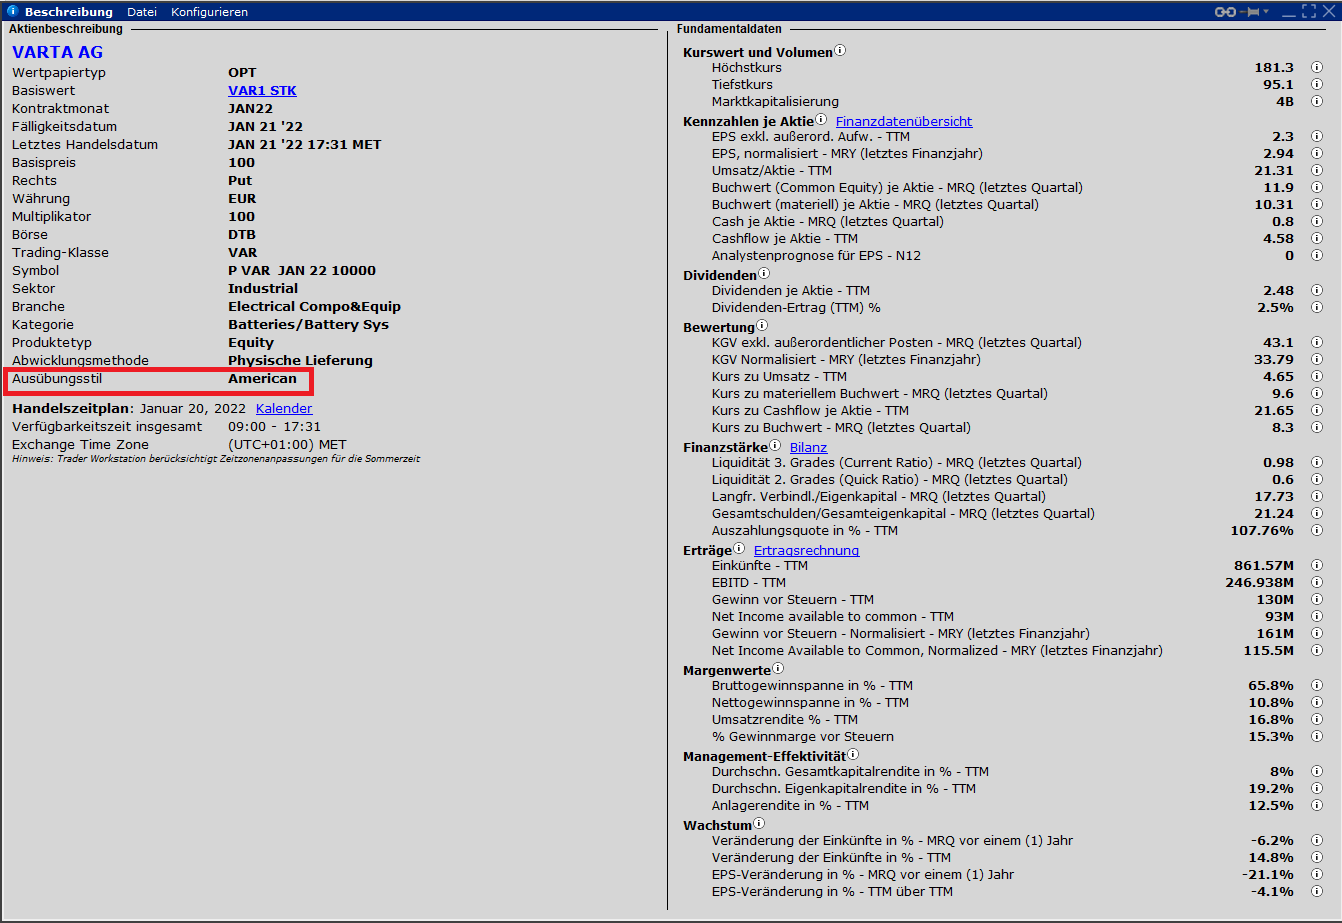Open the Datei menu
Image resolution: width=1342 pixels, height=923 pixels.
(142, 12)
